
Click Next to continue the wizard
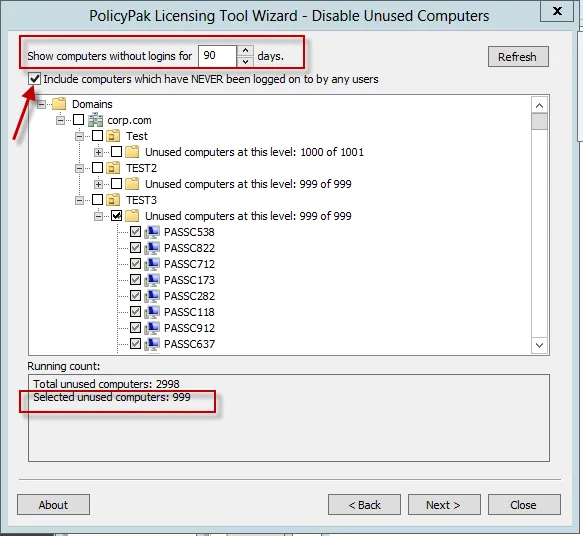[444, 505]
